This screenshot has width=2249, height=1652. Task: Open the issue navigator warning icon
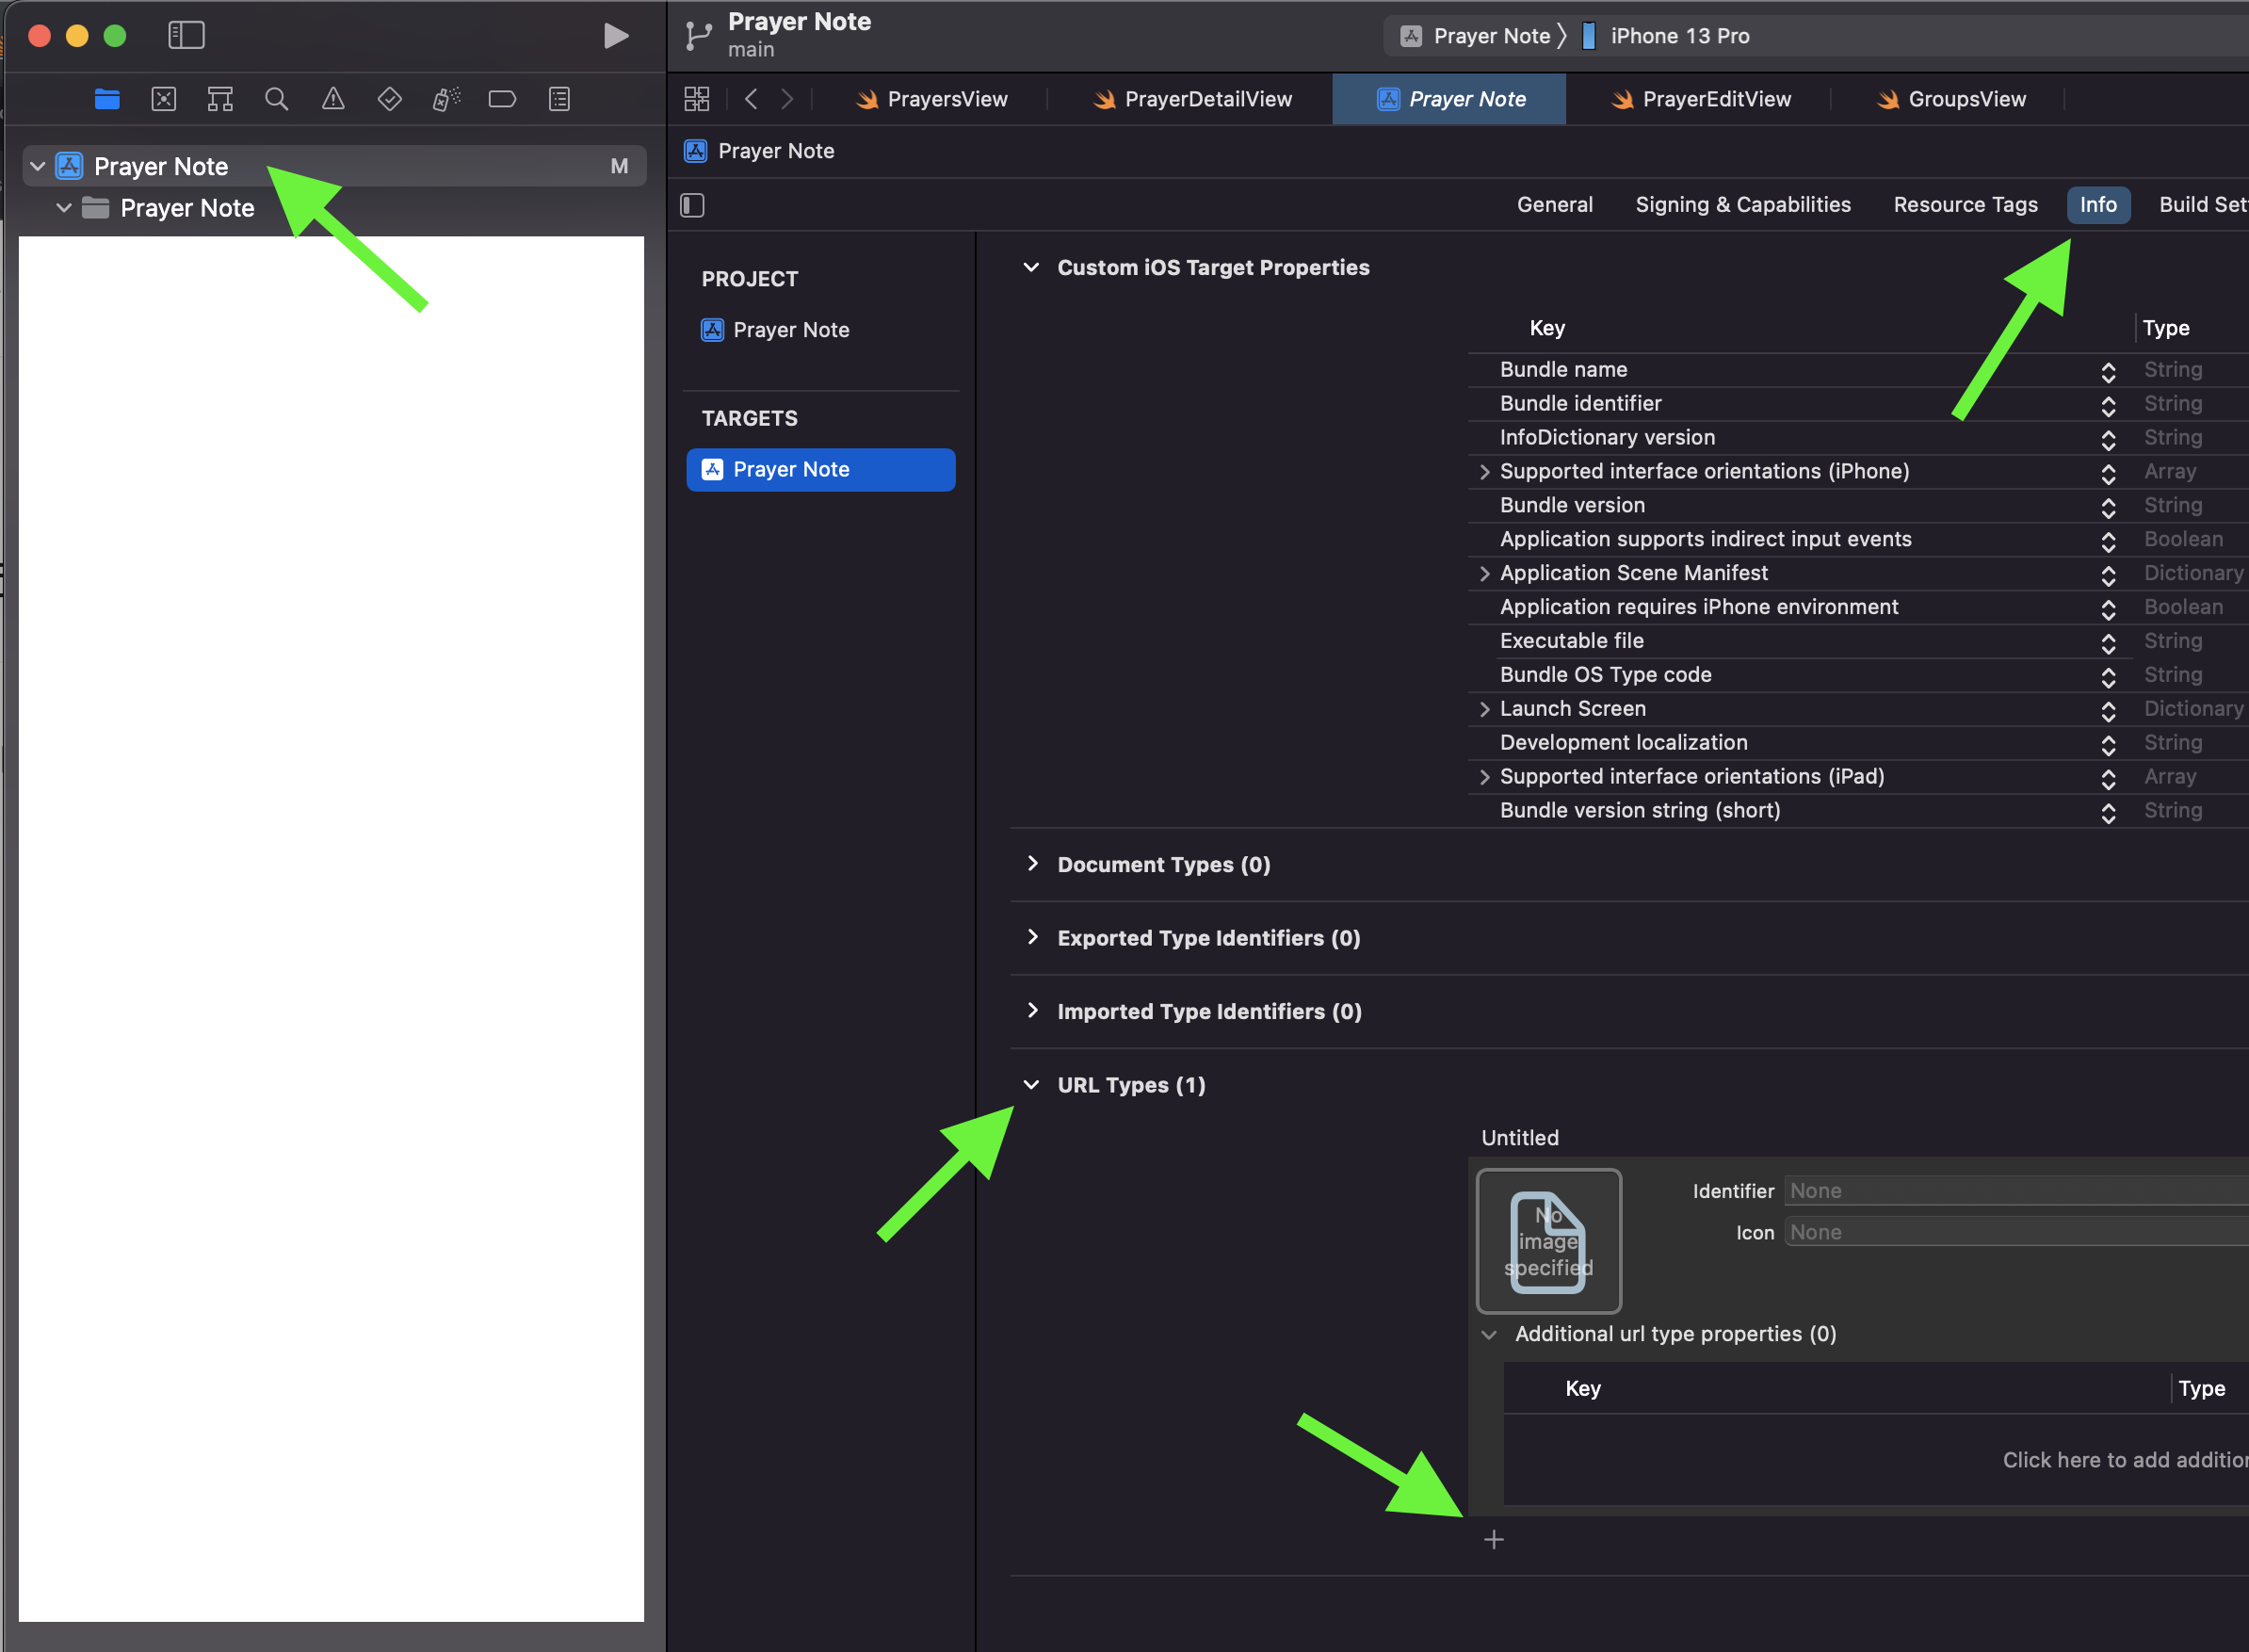pyautogui.click(x=333, y=99)
